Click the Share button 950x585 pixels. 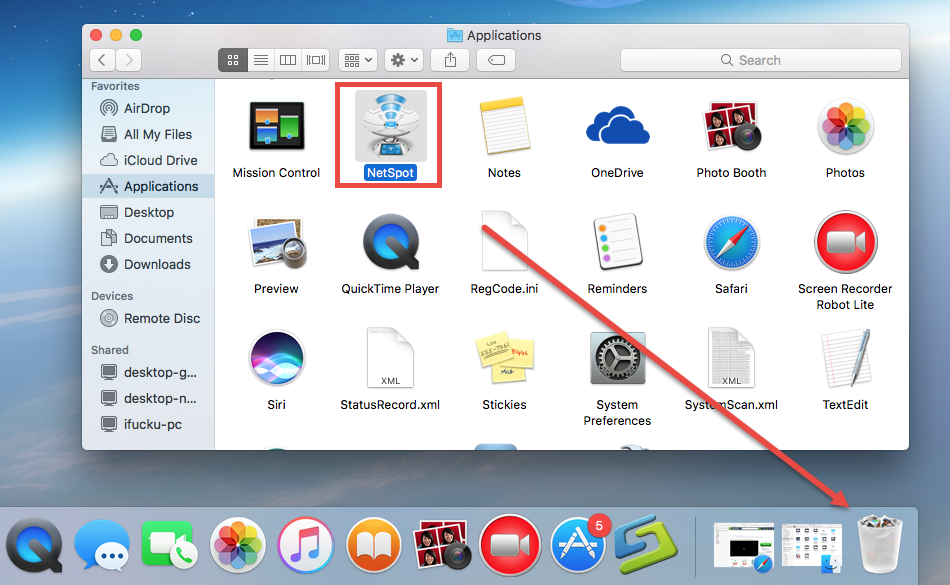(450, 59)
